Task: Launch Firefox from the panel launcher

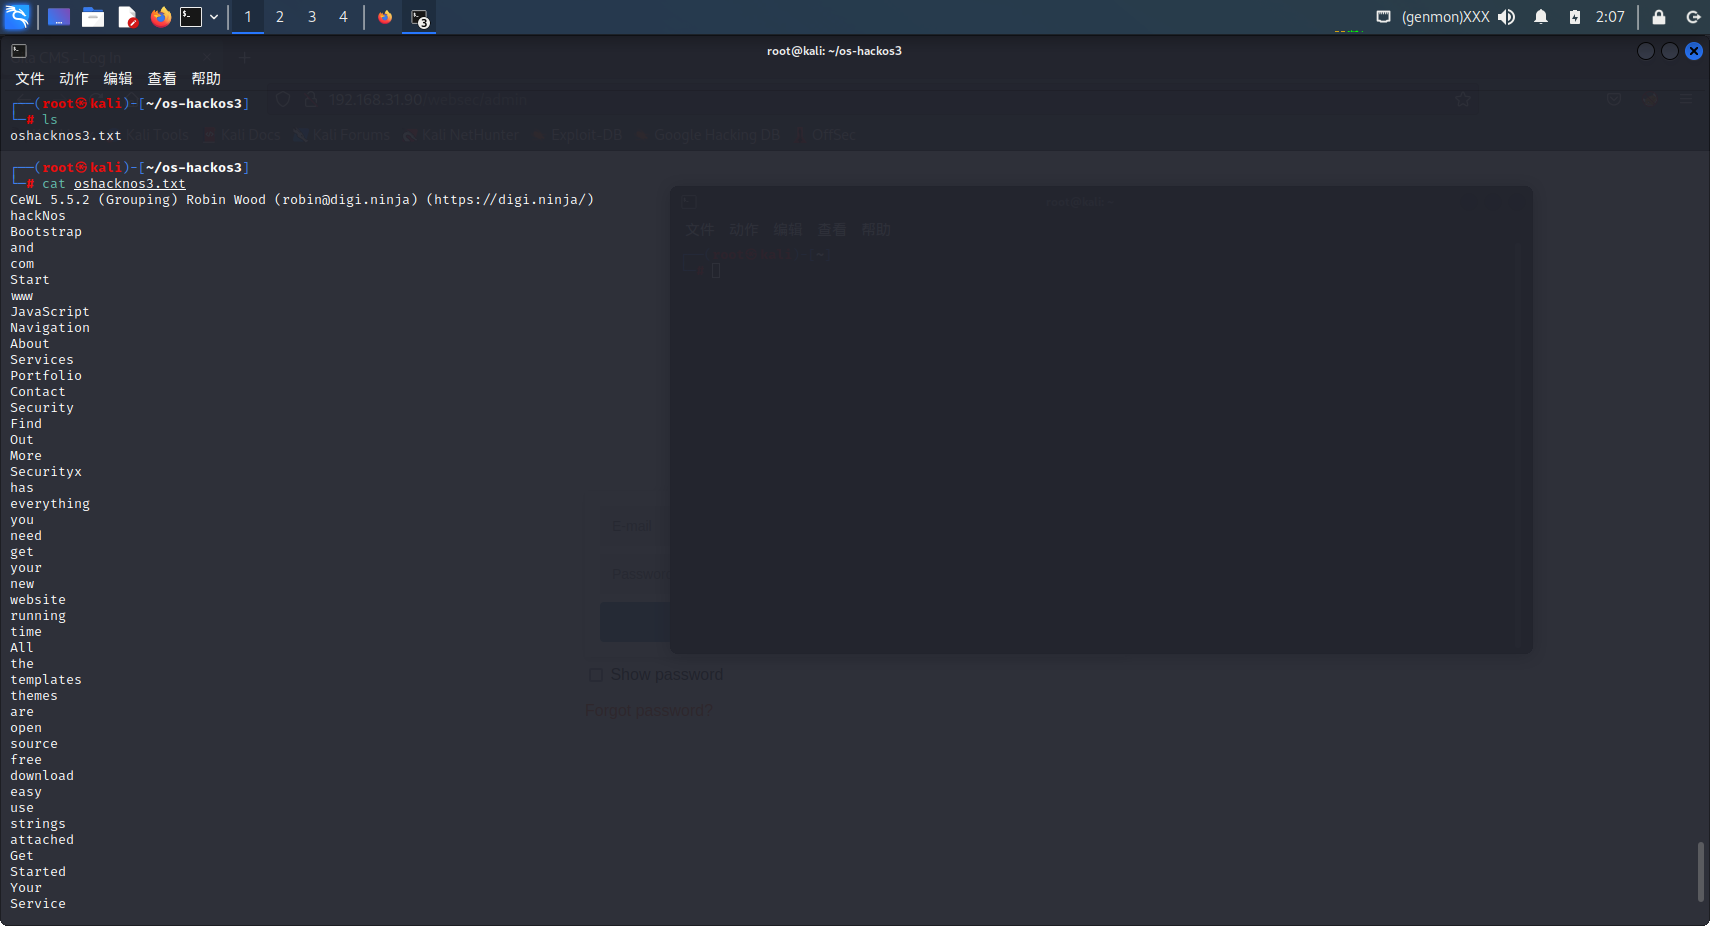Action: click(x=160, y=17)
